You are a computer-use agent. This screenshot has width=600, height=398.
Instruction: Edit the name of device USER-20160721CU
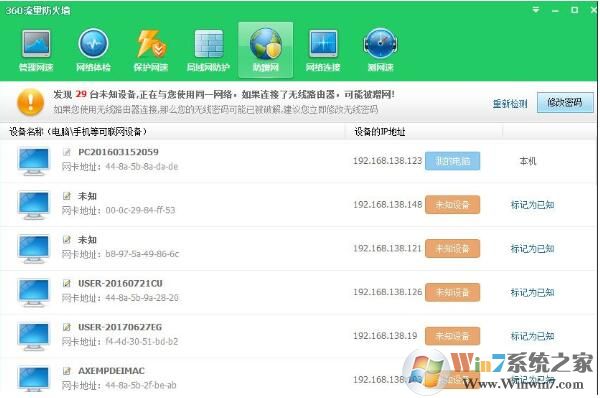pyautogui.click(x=67, y=284)
